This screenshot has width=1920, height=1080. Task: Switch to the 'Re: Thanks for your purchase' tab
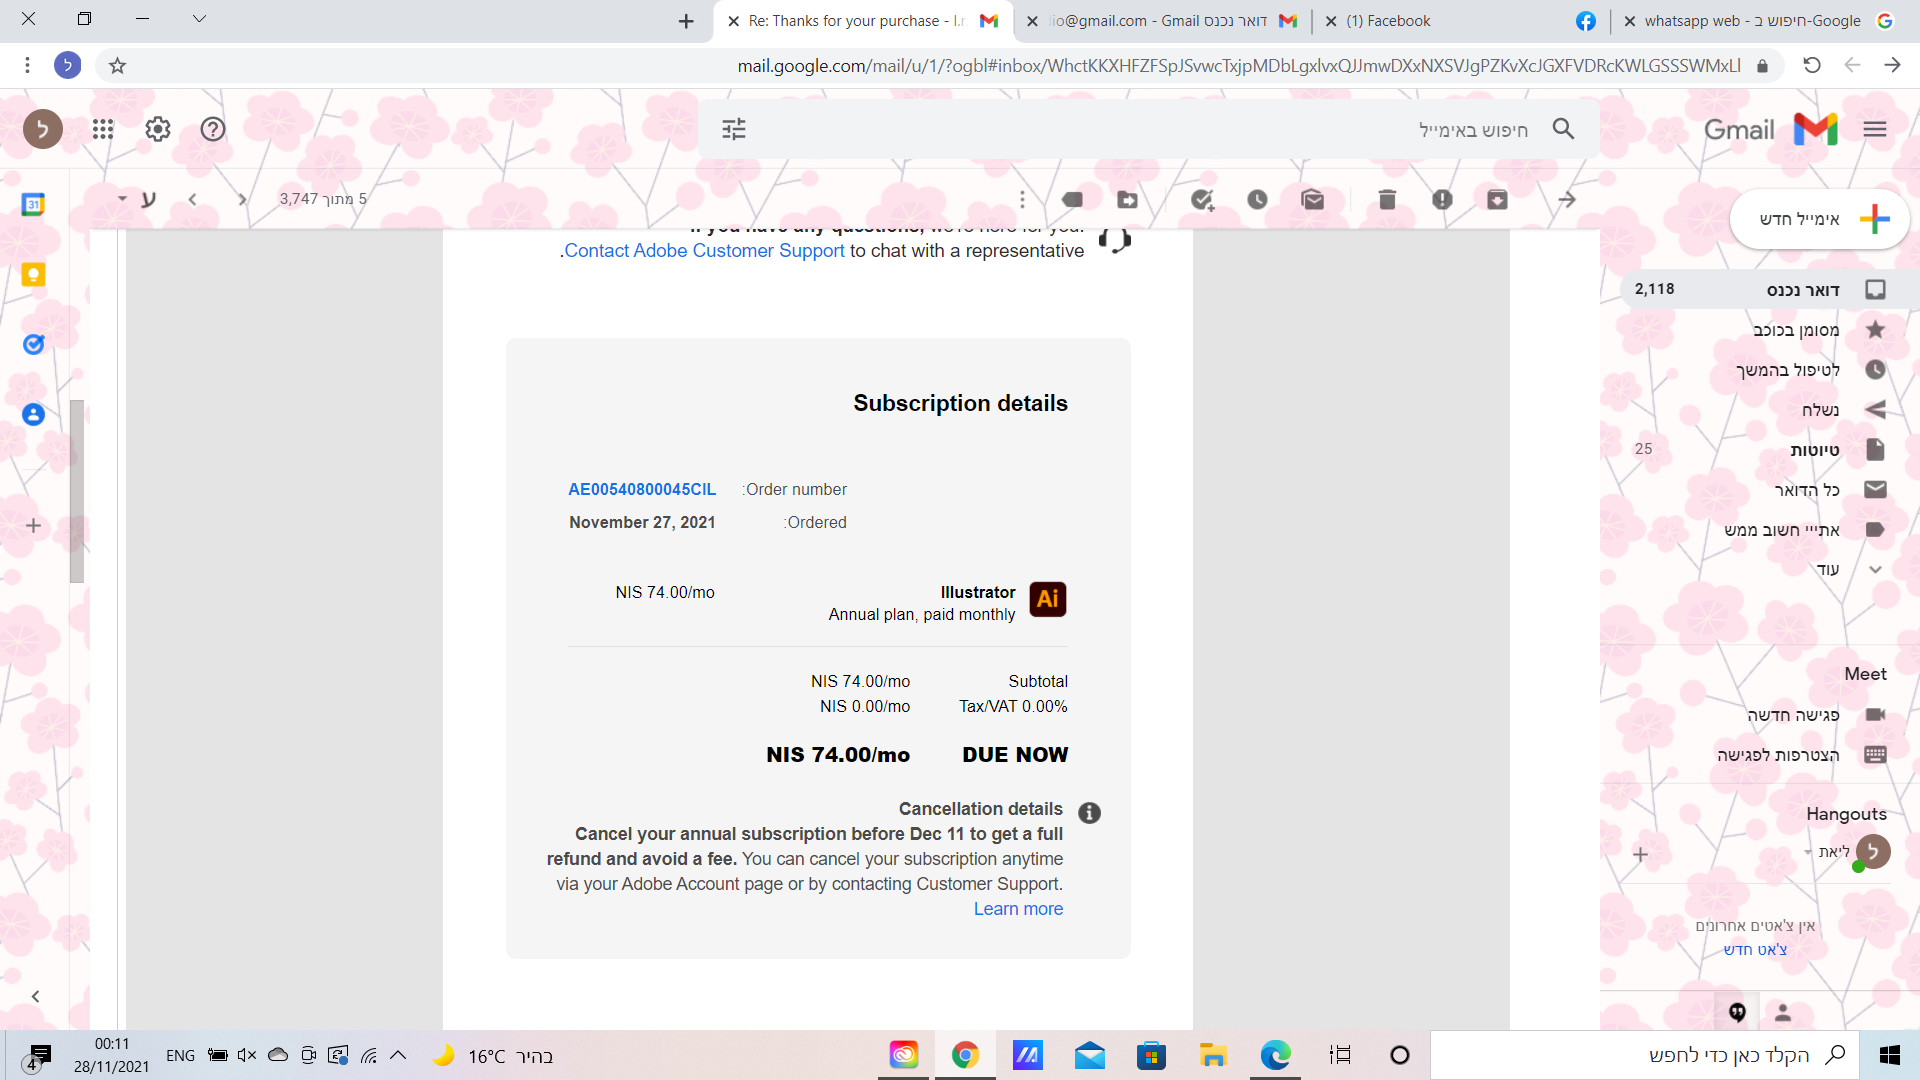(x=850, y=20)
